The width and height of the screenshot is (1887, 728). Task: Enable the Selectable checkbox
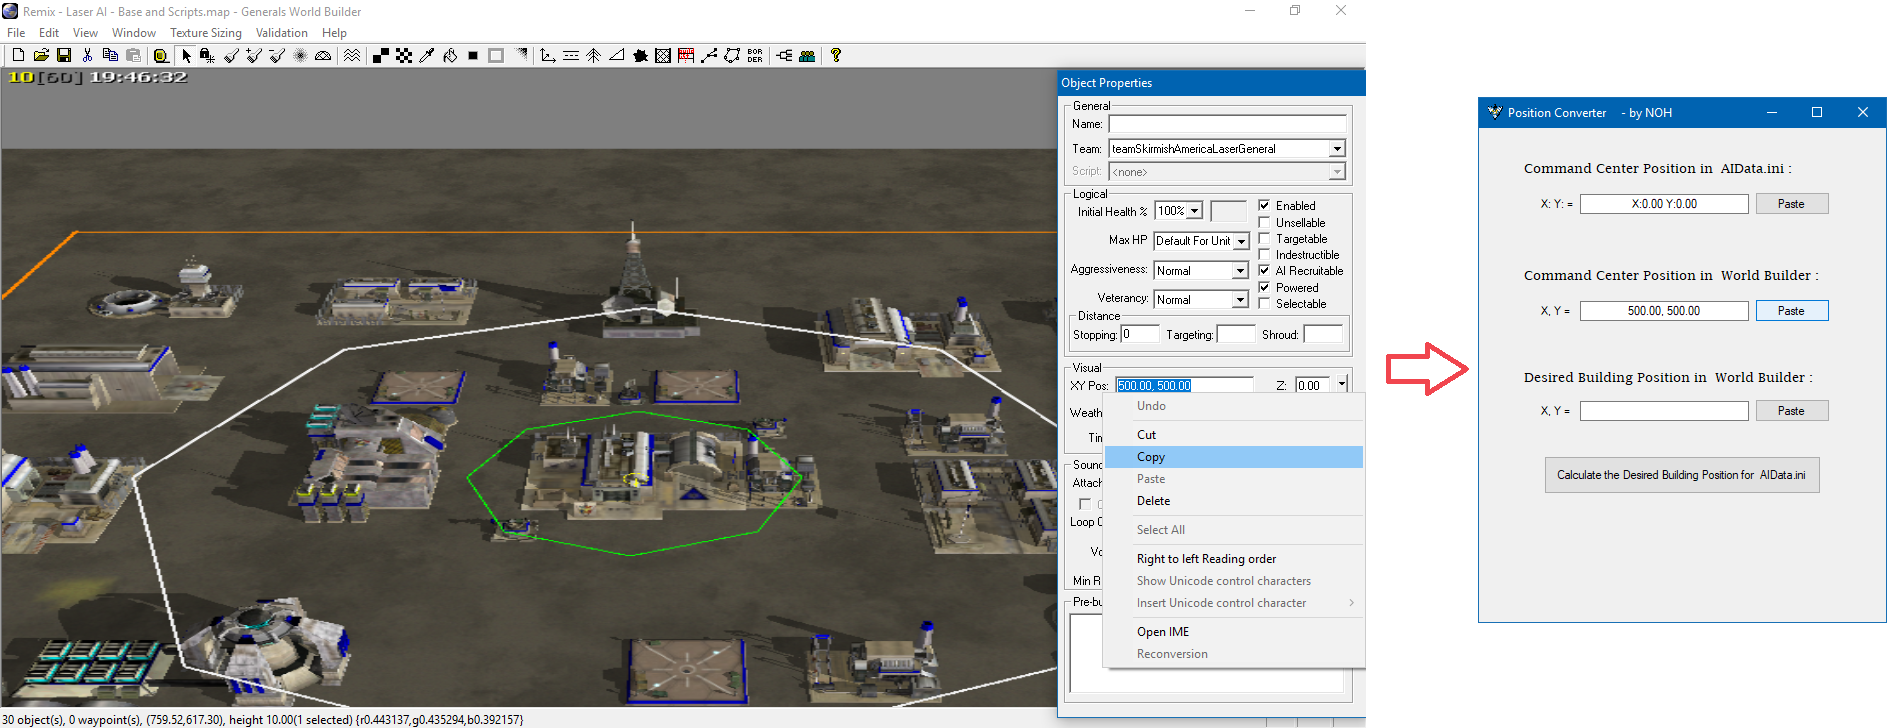tap(1264, 304)
